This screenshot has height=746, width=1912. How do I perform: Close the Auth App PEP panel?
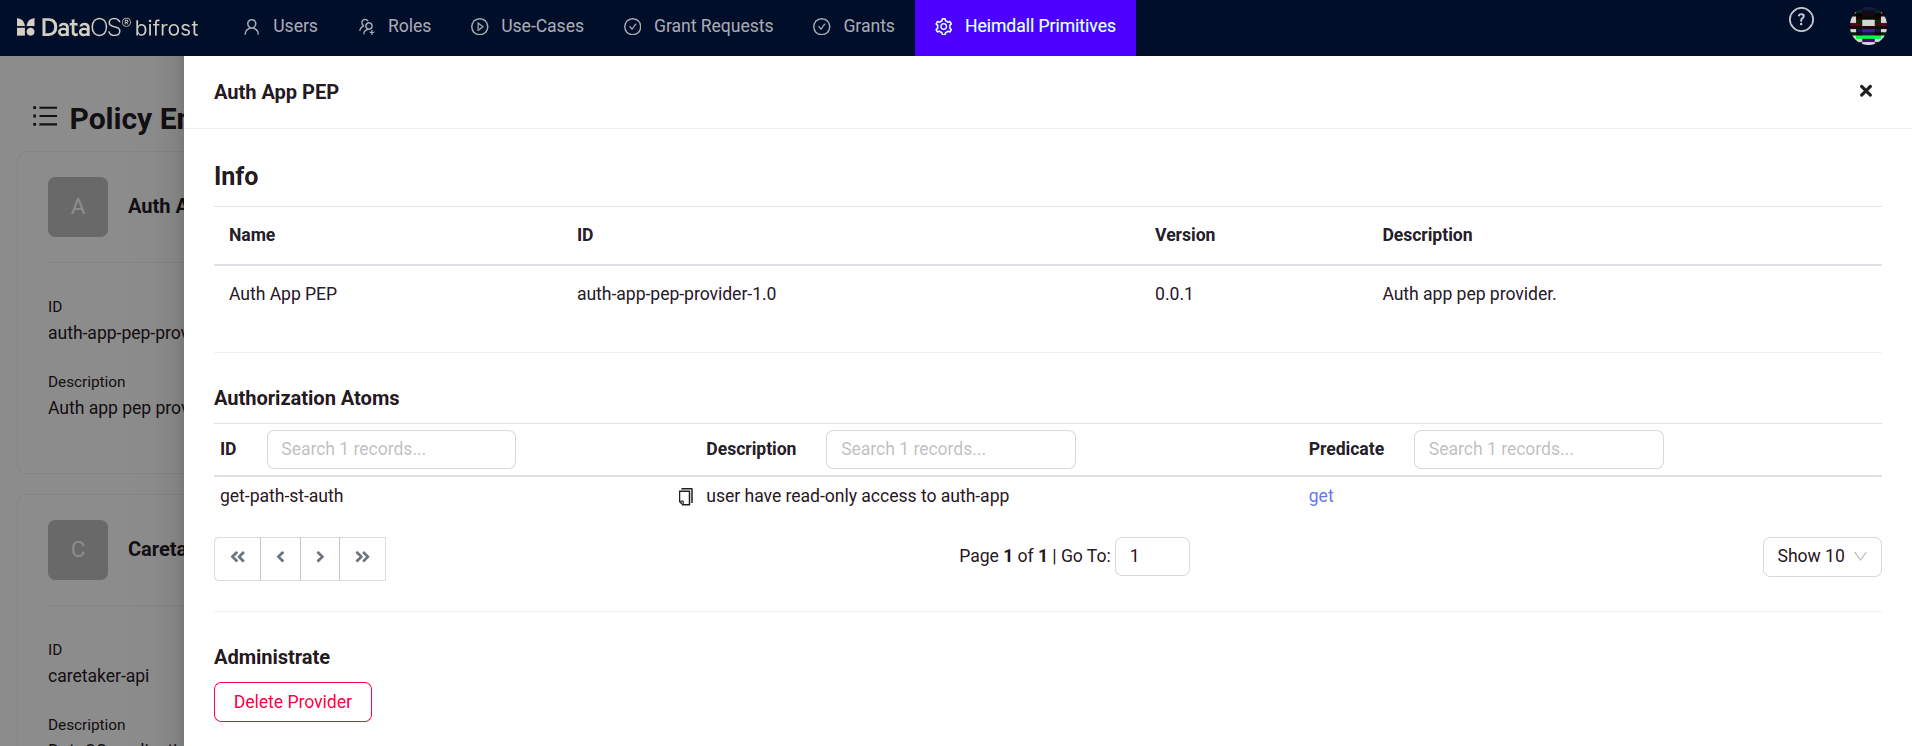[1865, 91]
